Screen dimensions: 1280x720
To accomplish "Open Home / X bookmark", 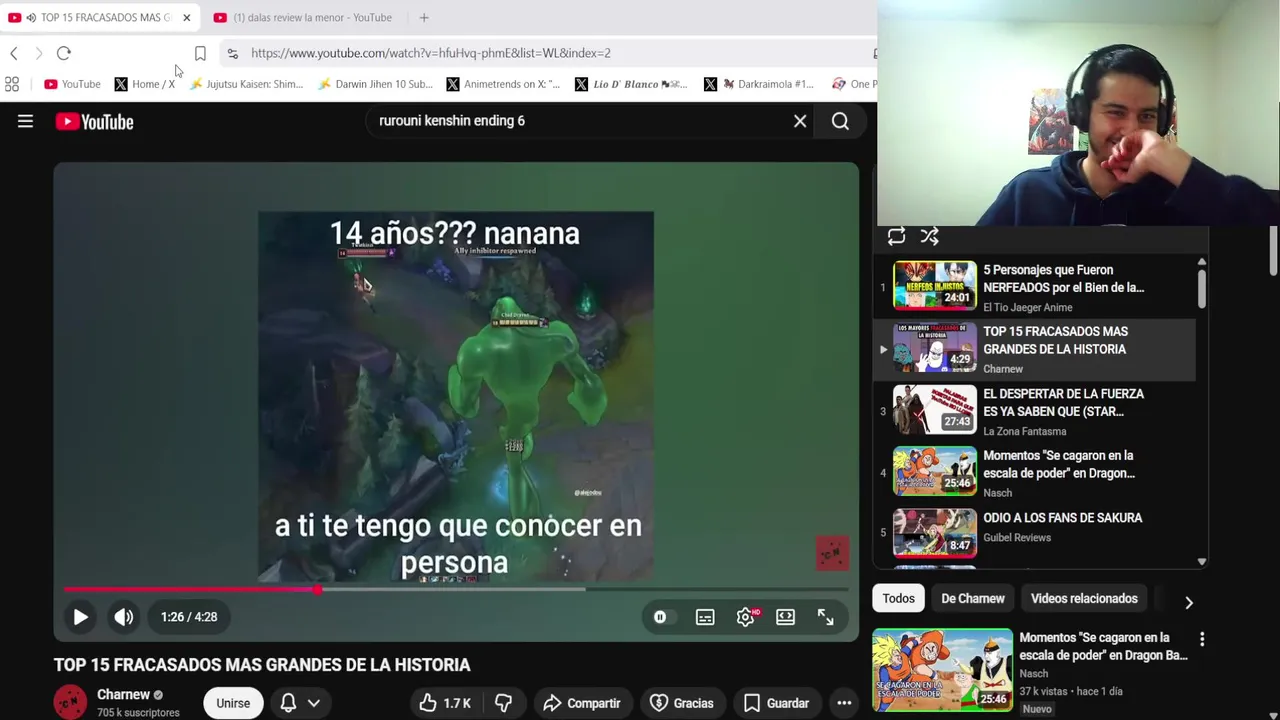I will (x=144, y=84).
